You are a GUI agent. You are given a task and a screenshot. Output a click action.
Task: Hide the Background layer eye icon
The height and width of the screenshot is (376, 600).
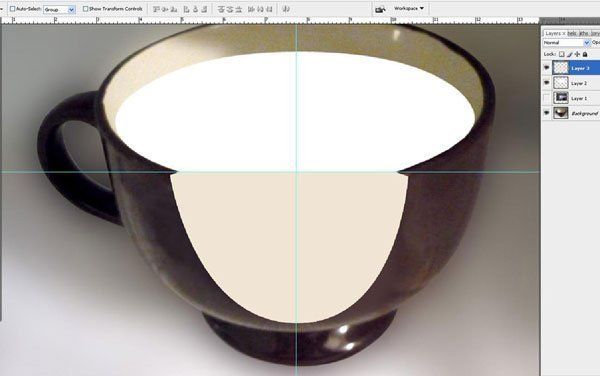(x=546, y=113)
